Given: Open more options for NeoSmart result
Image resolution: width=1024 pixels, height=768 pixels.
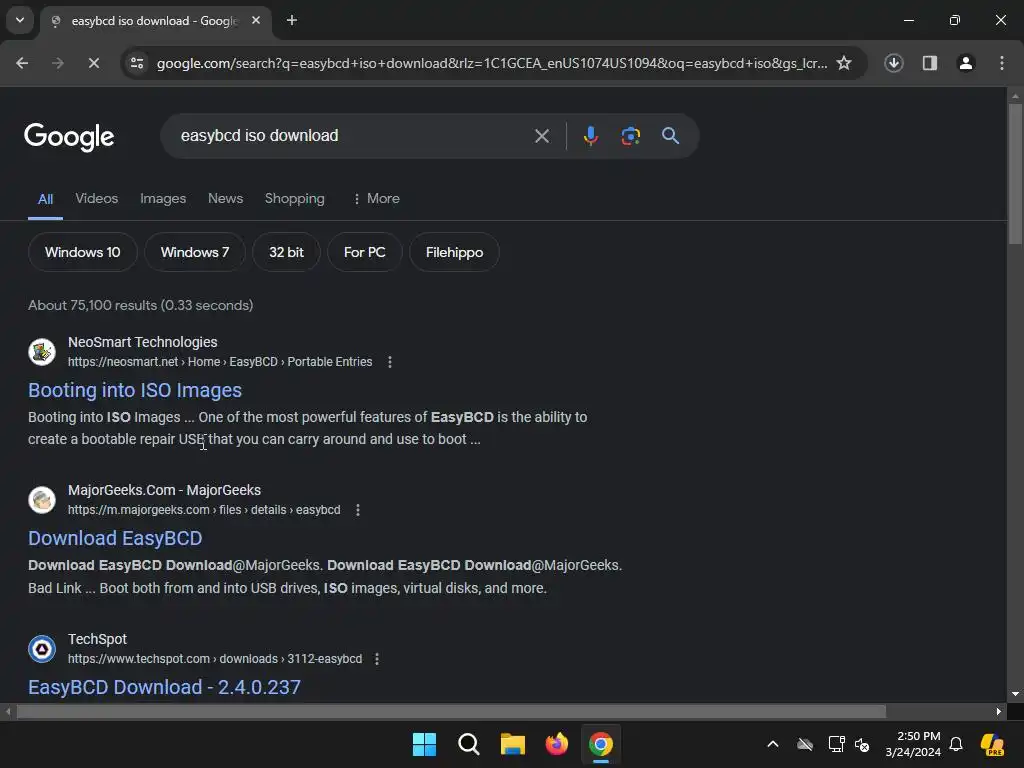Looking at the screenshot, I should pyautogui.click(x=390, y=362).
